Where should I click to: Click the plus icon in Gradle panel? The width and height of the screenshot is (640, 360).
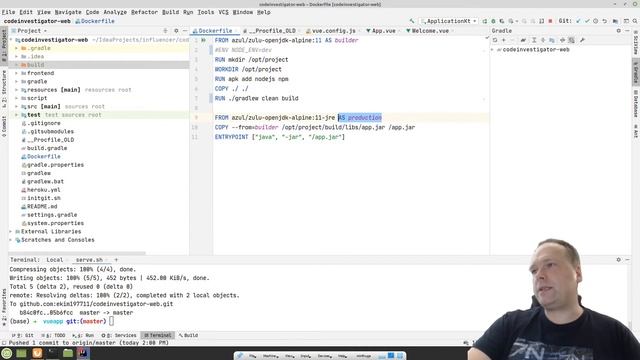pyautogui.click(x=504, y=40)
